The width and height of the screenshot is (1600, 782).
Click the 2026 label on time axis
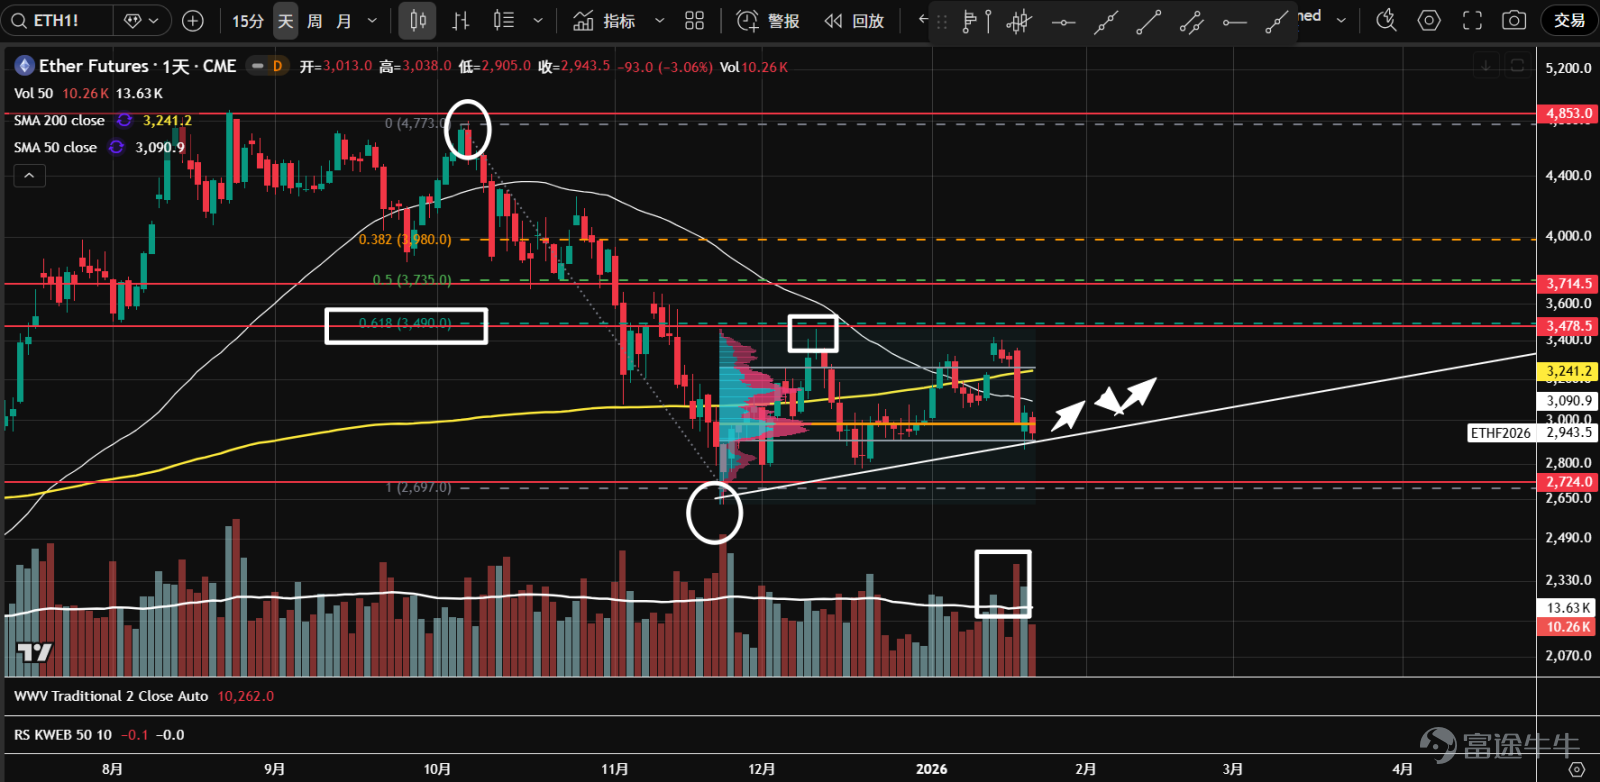(931, 769)
